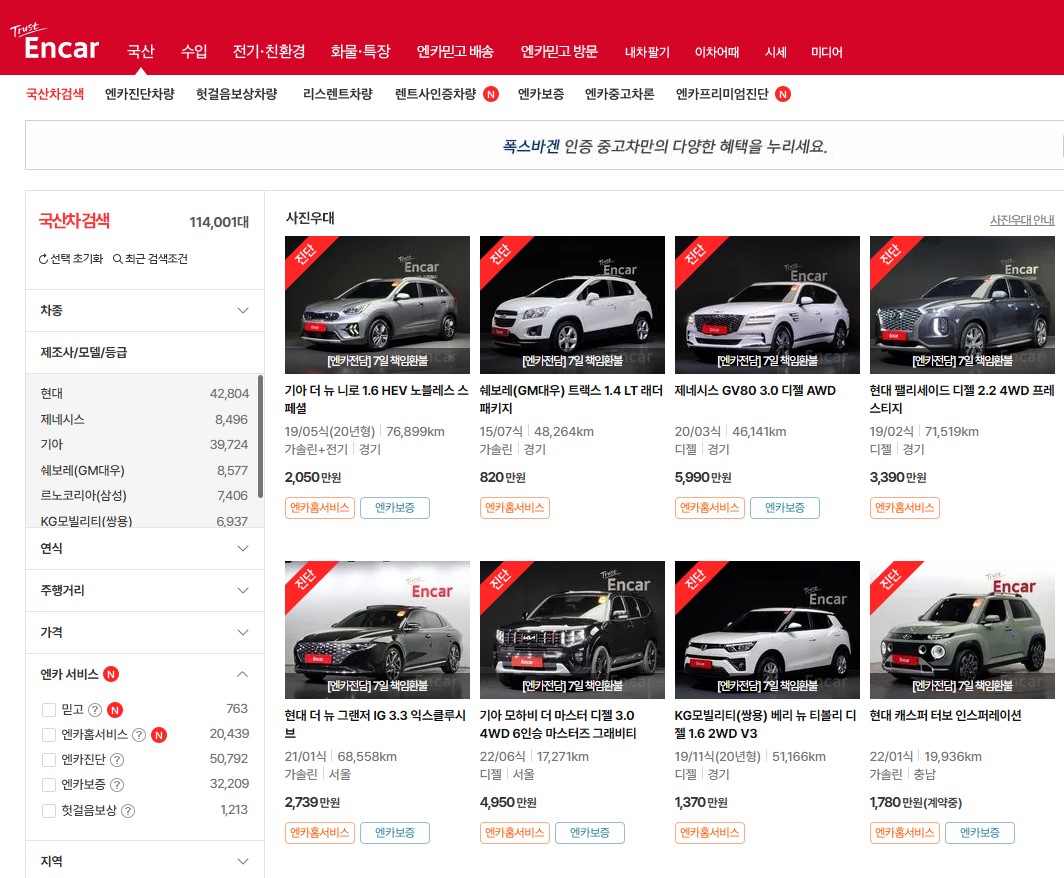Click the 폭스바겐 인증 중고차 banner
The width and height of the screenshot is (1064, 878).
544,145
